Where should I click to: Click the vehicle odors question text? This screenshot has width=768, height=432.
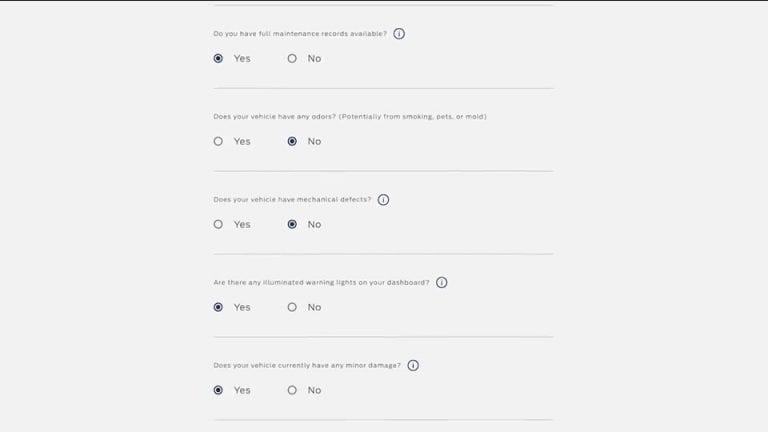(x=350, y=117)
